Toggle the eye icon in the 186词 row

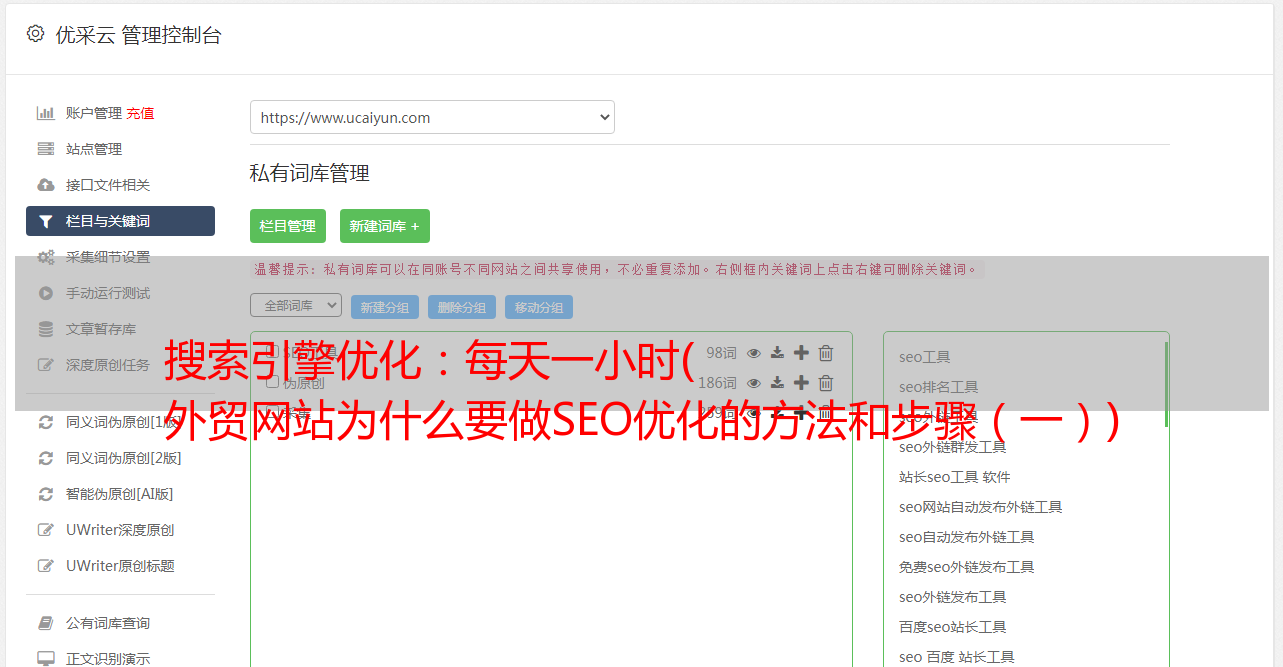pyautogui.click(x=754, y=383)
